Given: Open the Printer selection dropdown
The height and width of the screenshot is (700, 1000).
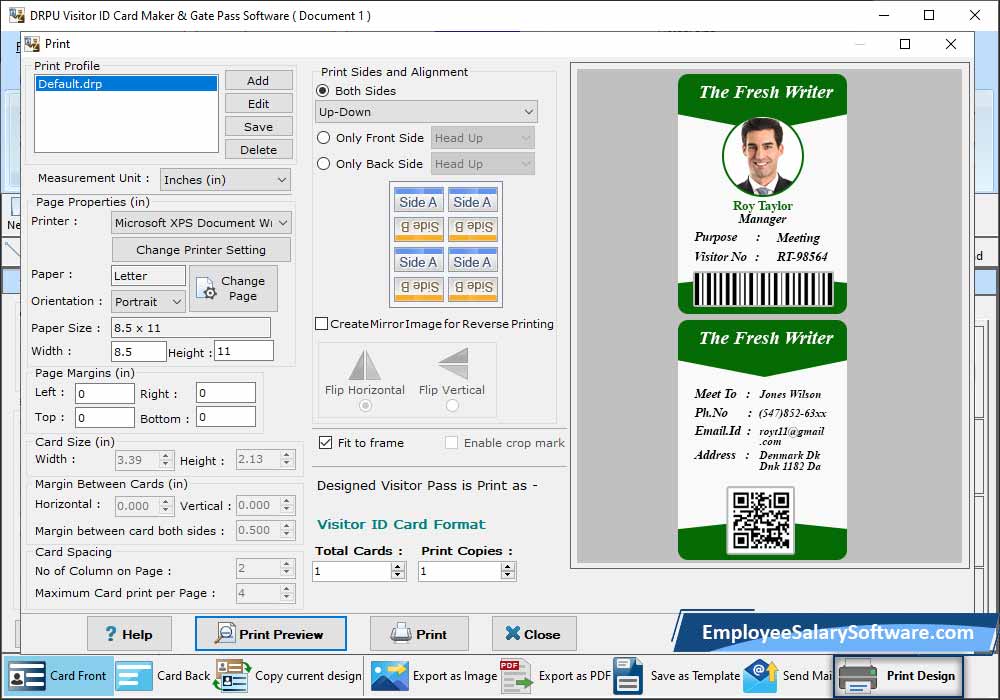Looking at the screenshot, I should point(202,222).
